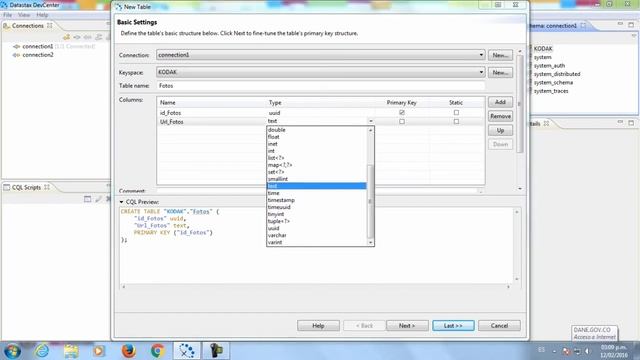Select connection1 in the Connections panel
This screenshot has width=640, height=360.
pos(38,47)
